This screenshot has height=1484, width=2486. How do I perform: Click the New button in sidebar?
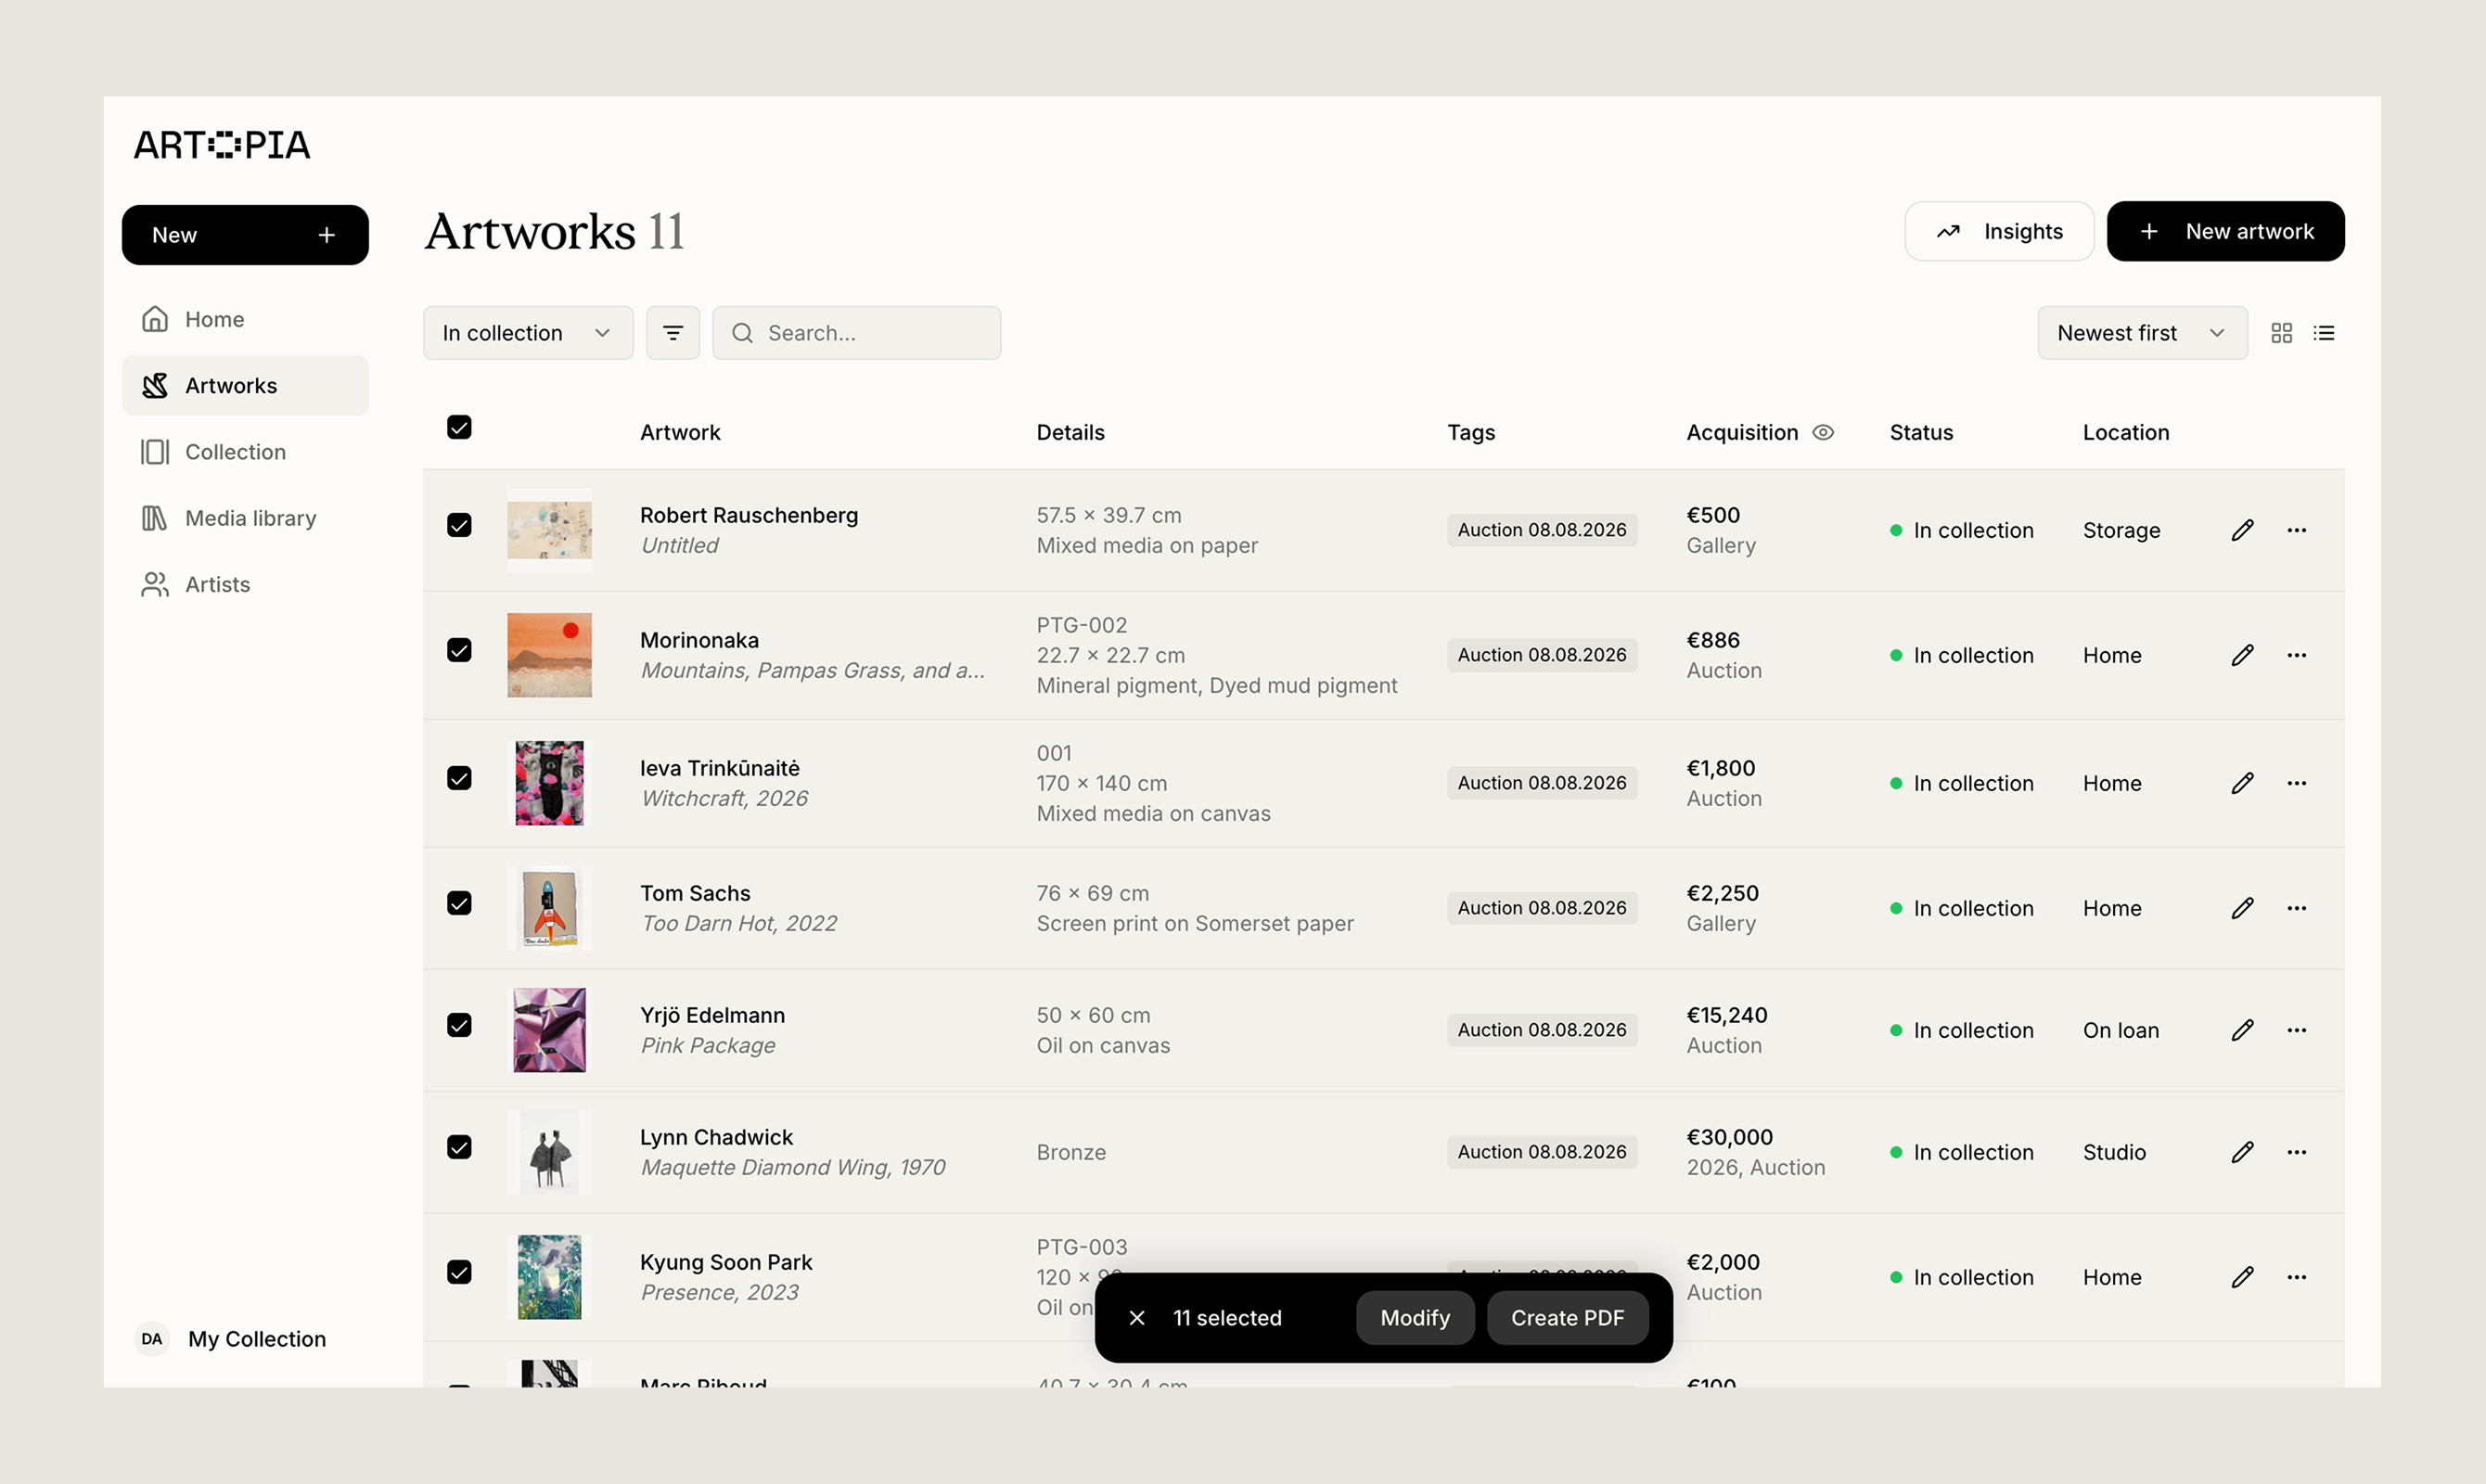point(245,235)
